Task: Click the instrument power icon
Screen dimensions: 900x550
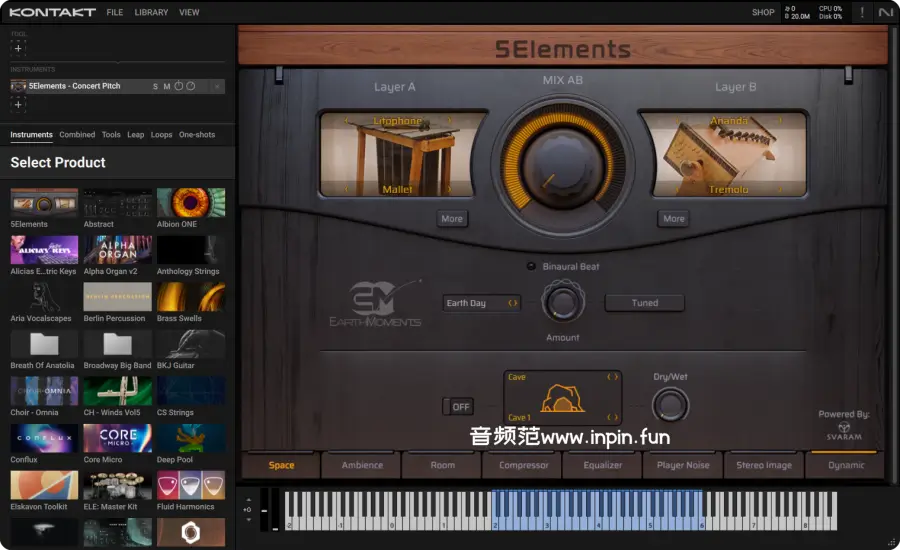Action: click(x=179, y=86)
